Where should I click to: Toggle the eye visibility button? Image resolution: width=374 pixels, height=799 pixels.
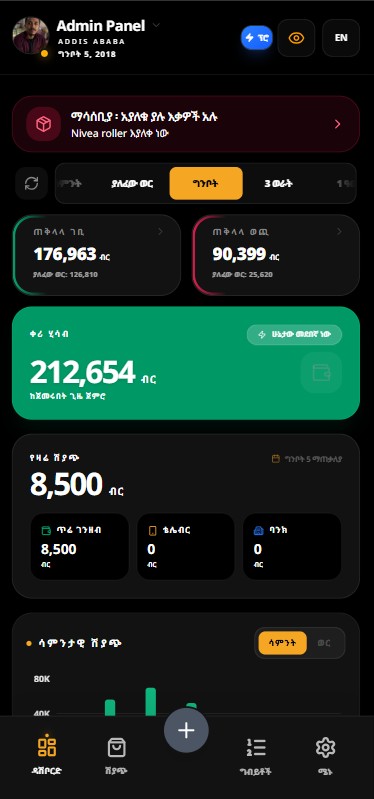pyautogui.click(x=296, y=38)
